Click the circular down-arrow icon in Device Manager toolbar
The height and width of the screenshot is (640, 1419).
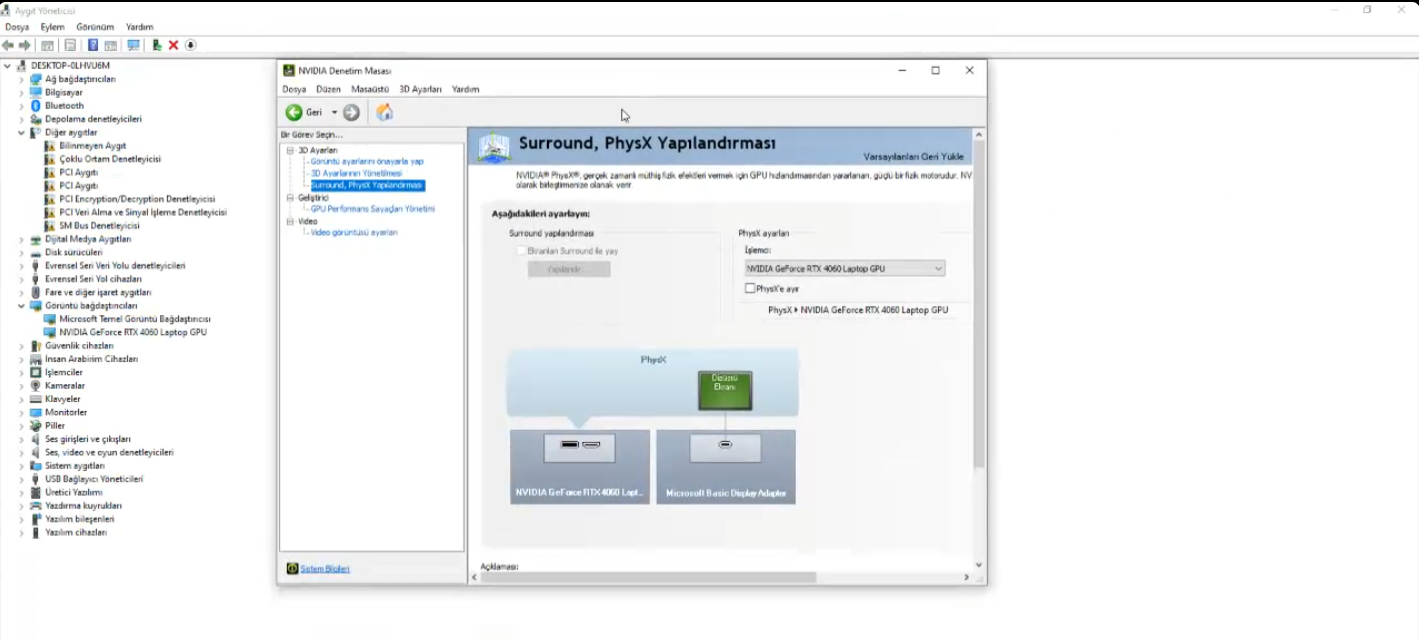pyautogui.click(x=190, y=45)
